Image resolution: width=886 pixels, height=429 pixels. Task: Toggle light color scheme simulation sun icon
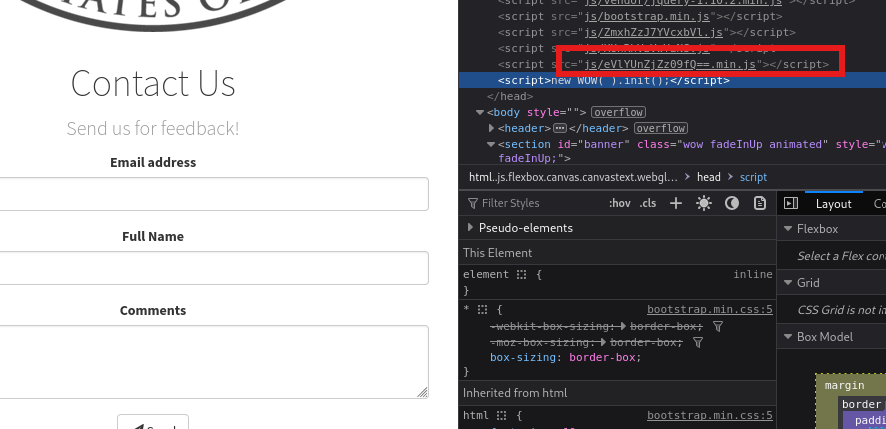click(703, 203)
